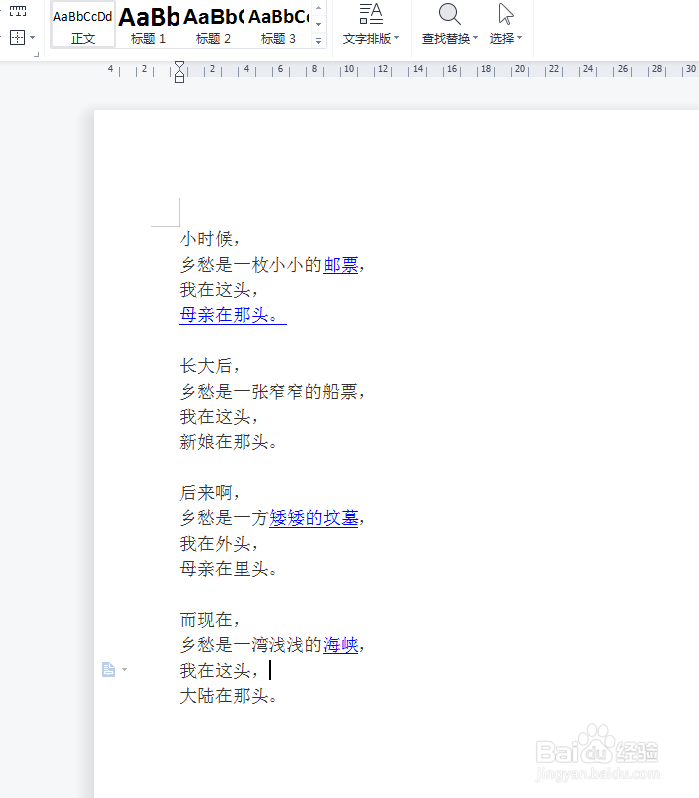The width and height of the screenshot is (699, 798).
Task: Expand the full style gallery list
Action: [318, 41]
